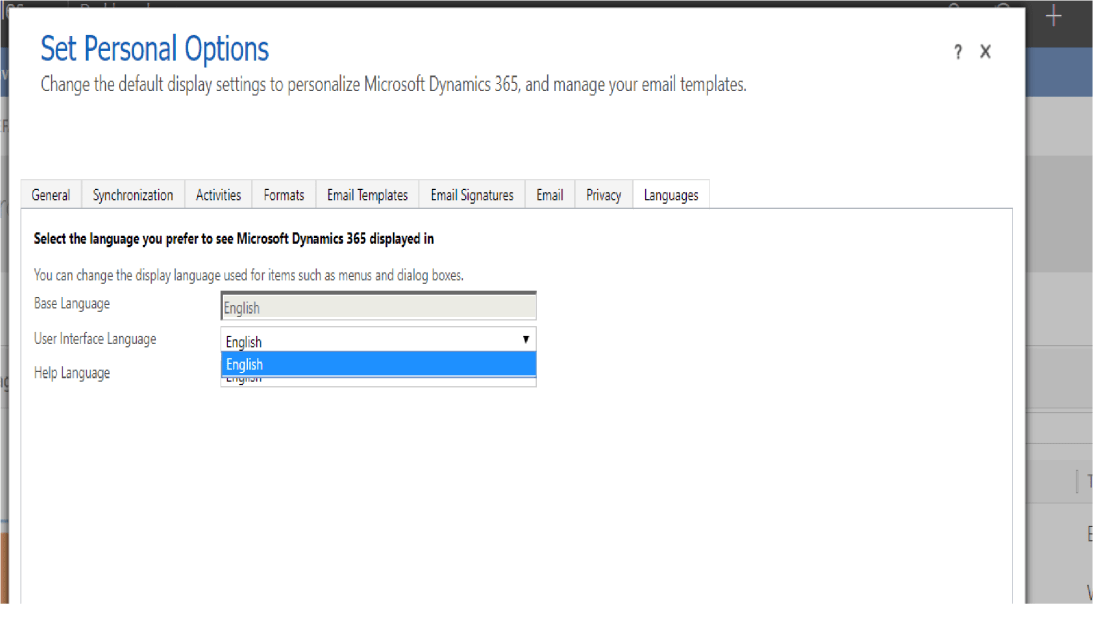Viewport: 1100px width, 618px height.
Task: Switch to Email Signatures tab
Action: pos(472,195)
